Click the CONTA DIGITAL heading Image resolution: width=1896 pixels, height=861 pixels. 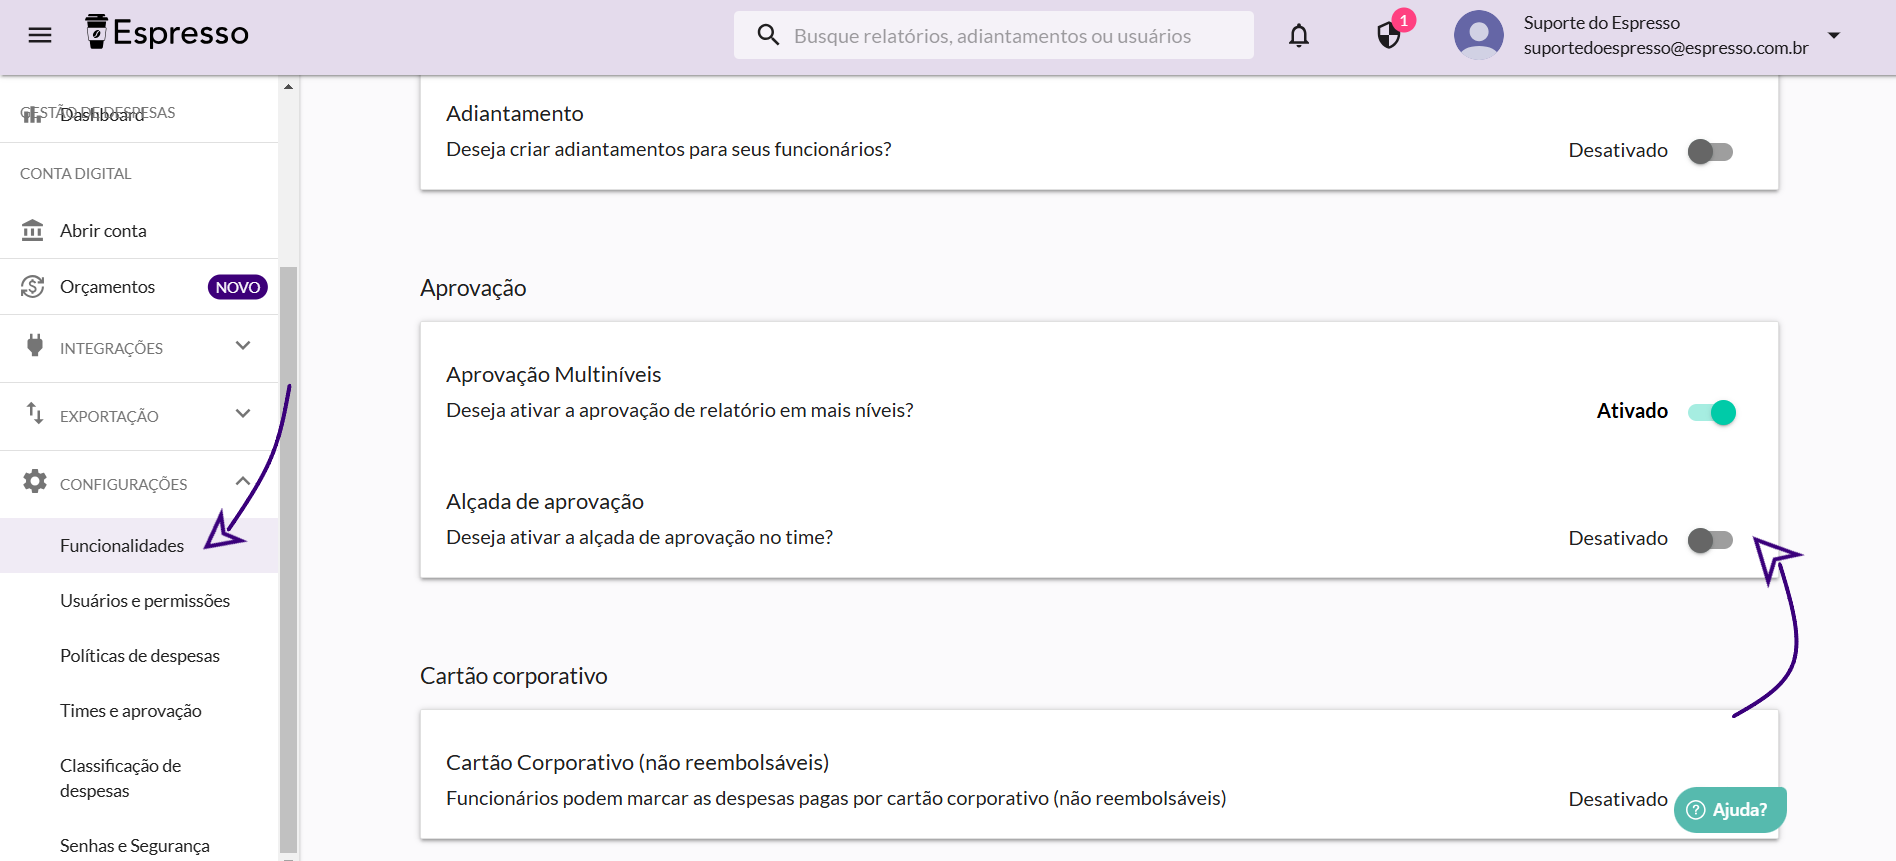(76, 173)
